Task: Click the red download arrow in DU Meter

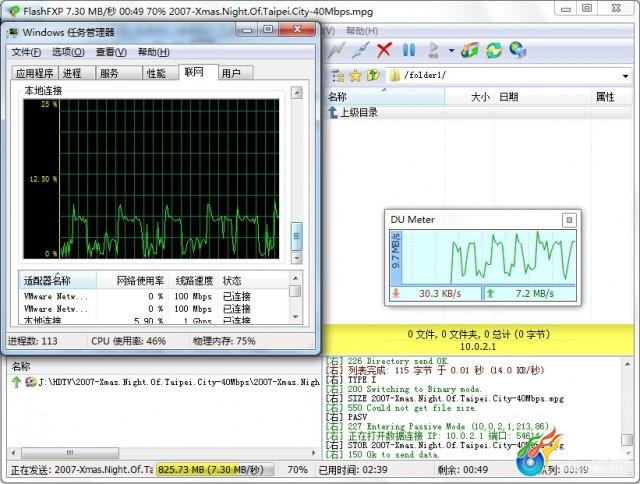Action: [396, 293]
